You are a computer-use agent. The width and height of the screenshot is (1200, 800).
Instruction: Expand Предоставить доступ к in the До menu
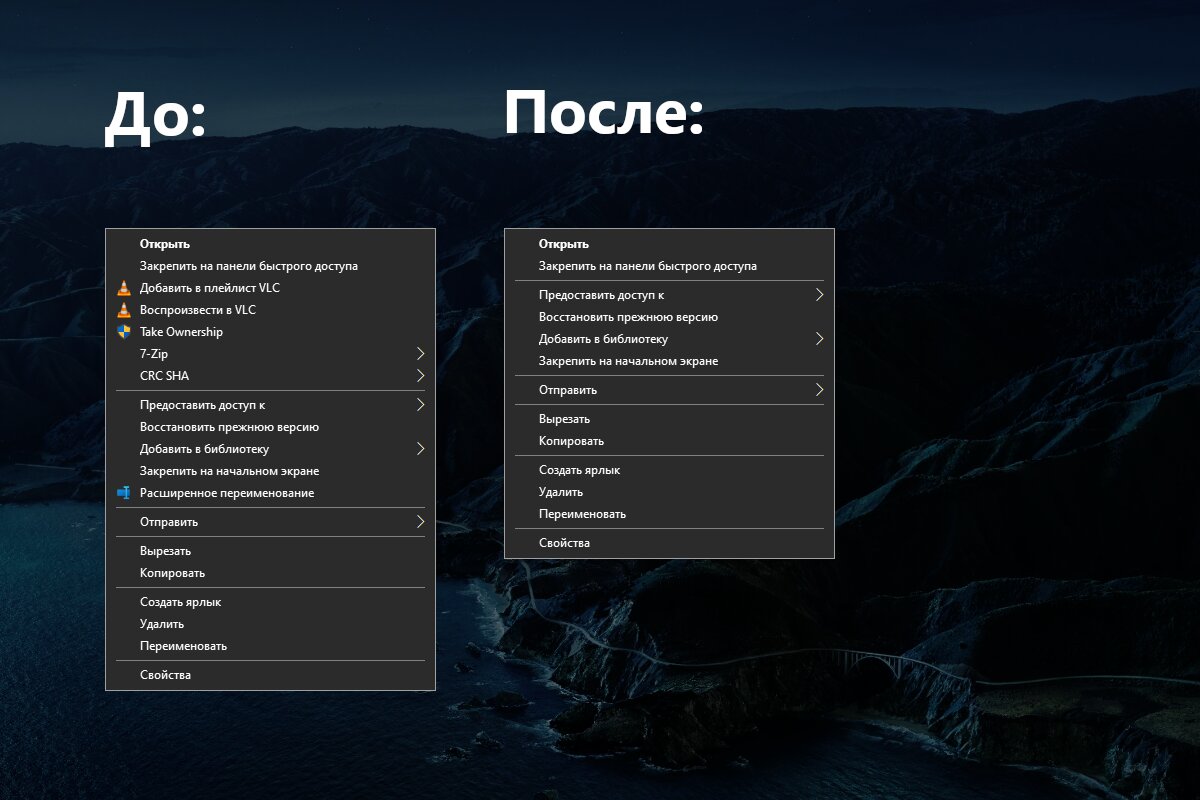click(420, 405)
